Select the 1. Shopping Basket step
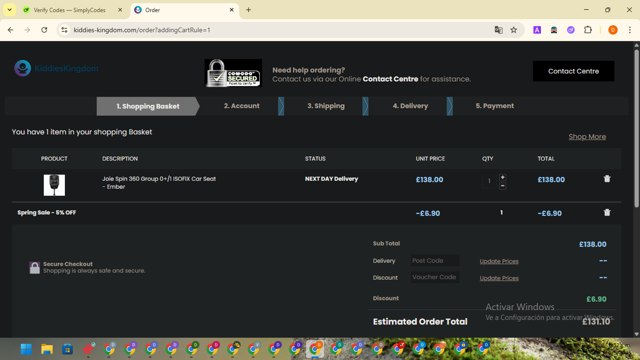 (x=148, y=106)
